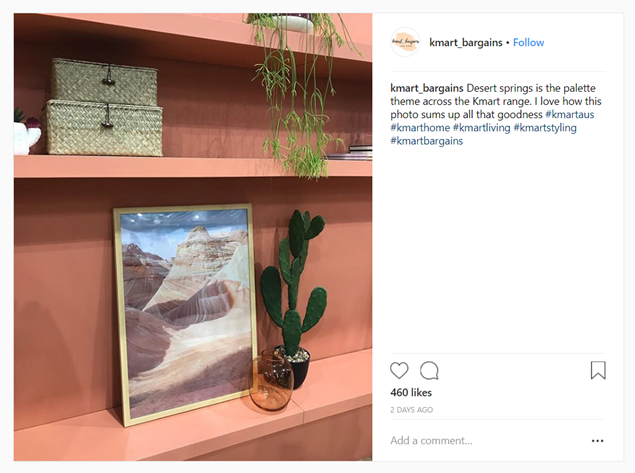Viewport: 635px width, 473px height.
Task: Follow the kmart_bargains account
Action: pos(528,43)
